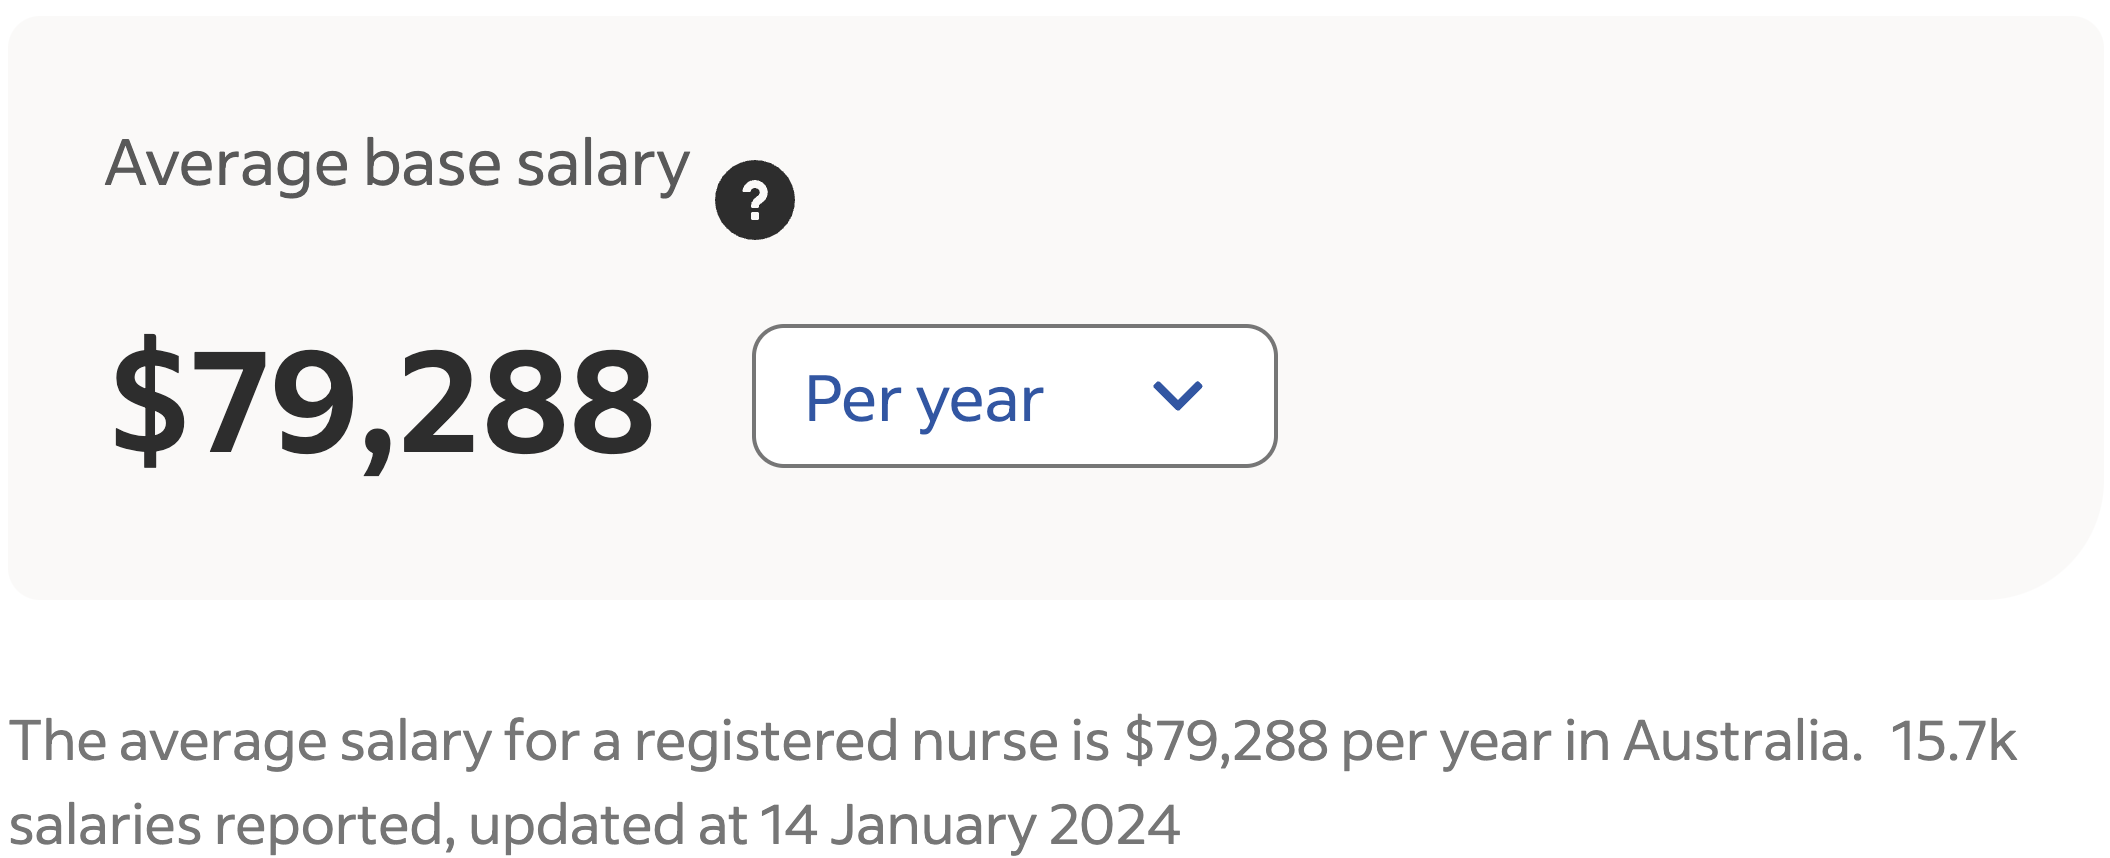The image size is (2110, 858).
Task: Click the year "2024" in the summary
Action: [1114, 826]
